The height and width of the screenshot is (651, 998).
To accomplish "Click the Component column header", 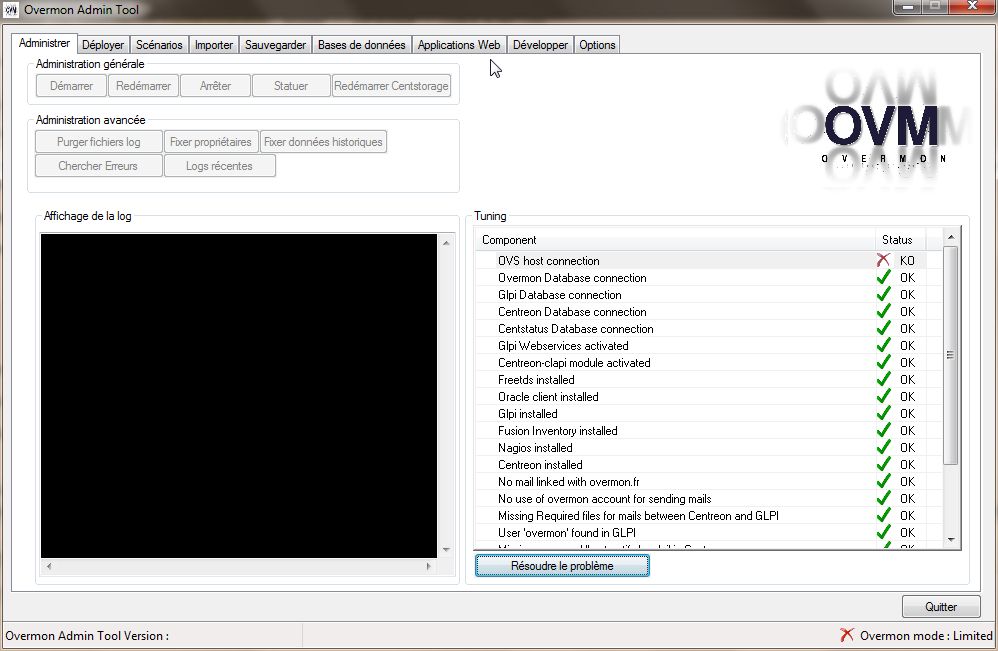I will pyautogui.click(x=675, y=240).
